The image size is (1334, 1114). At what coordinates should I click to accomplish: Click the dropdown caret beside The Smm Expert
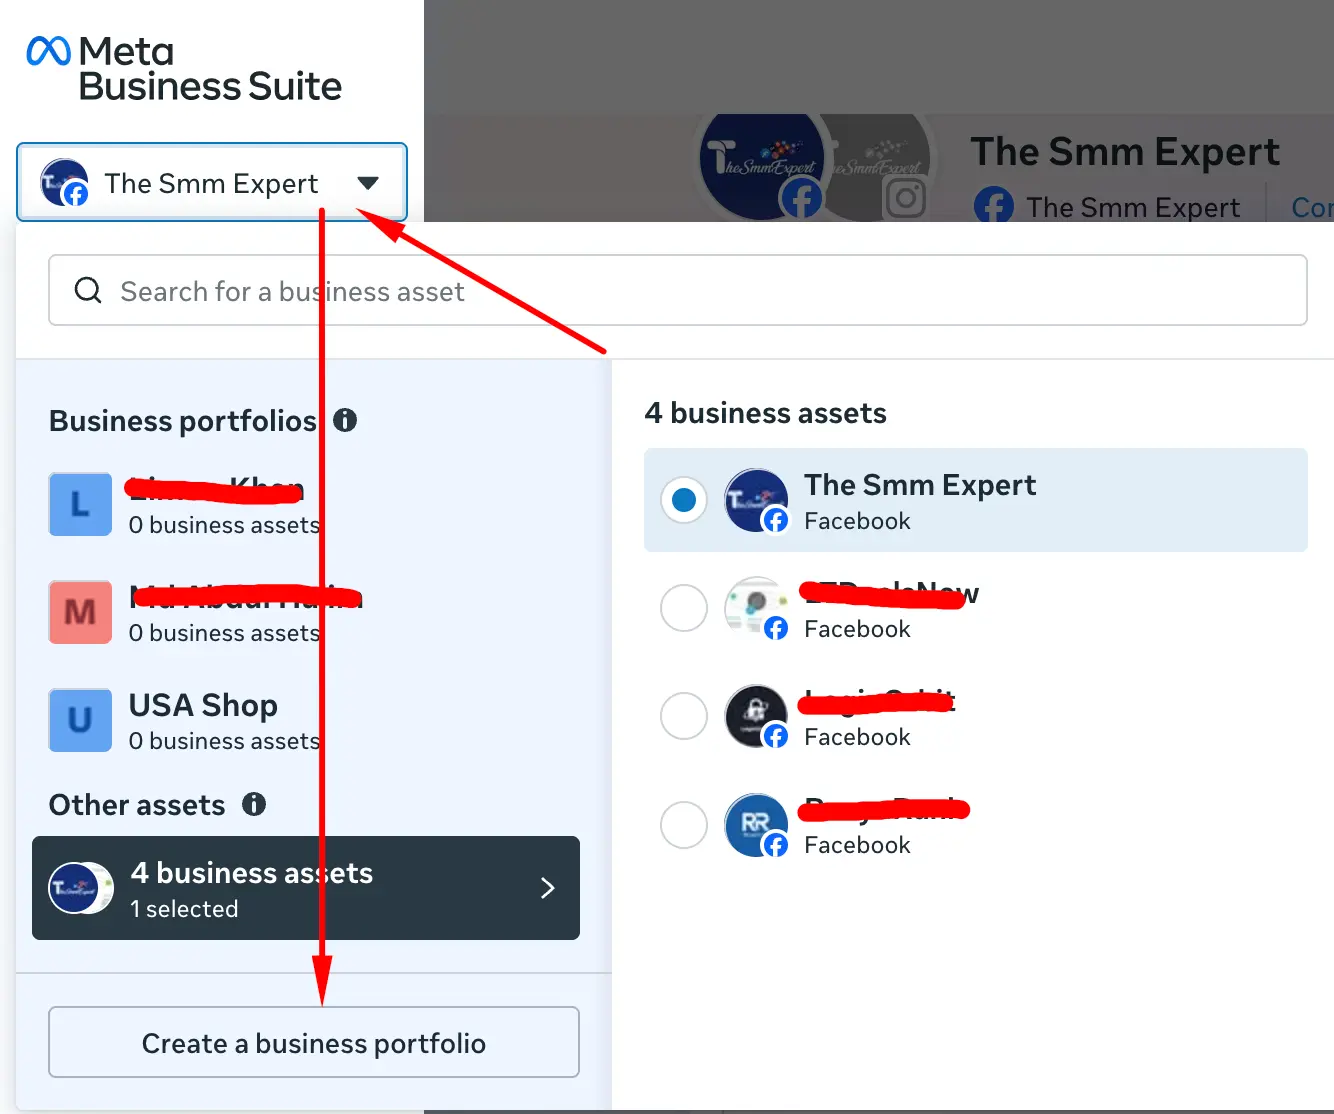coord(368,183)
